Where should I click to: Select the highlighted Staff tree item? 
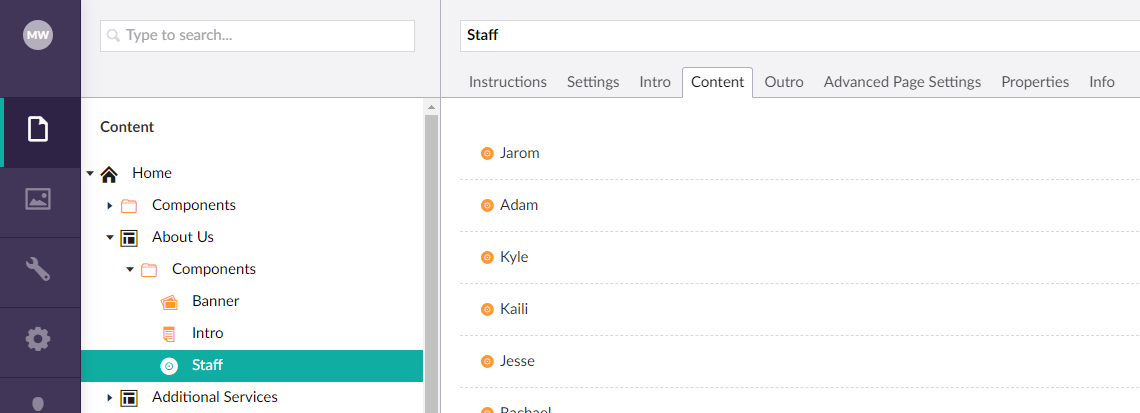(252, 366)
